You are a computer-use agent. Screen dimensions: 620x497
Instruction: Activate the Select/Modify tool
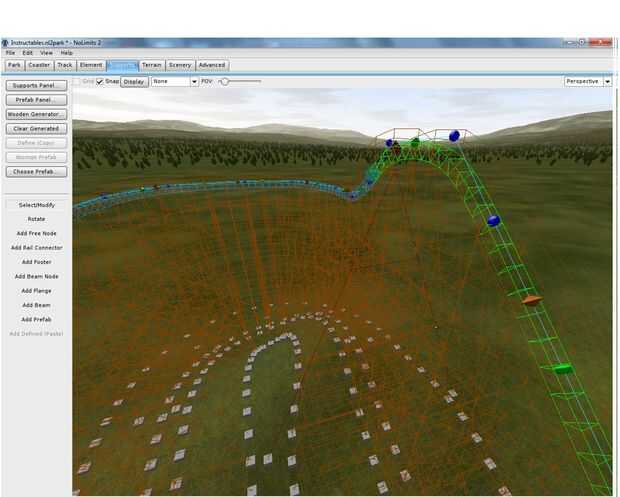click(36, 205)
